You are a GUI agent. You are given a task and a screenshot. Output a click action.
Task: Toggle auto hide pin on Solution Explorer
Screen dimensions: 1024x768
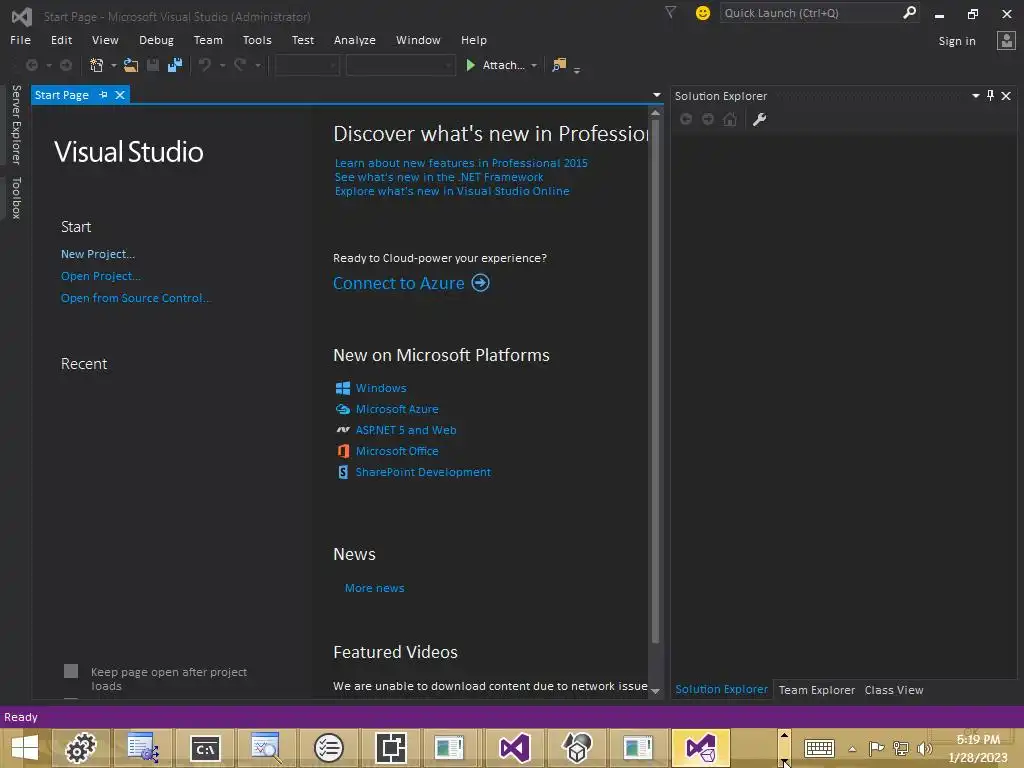pos(991,95)
